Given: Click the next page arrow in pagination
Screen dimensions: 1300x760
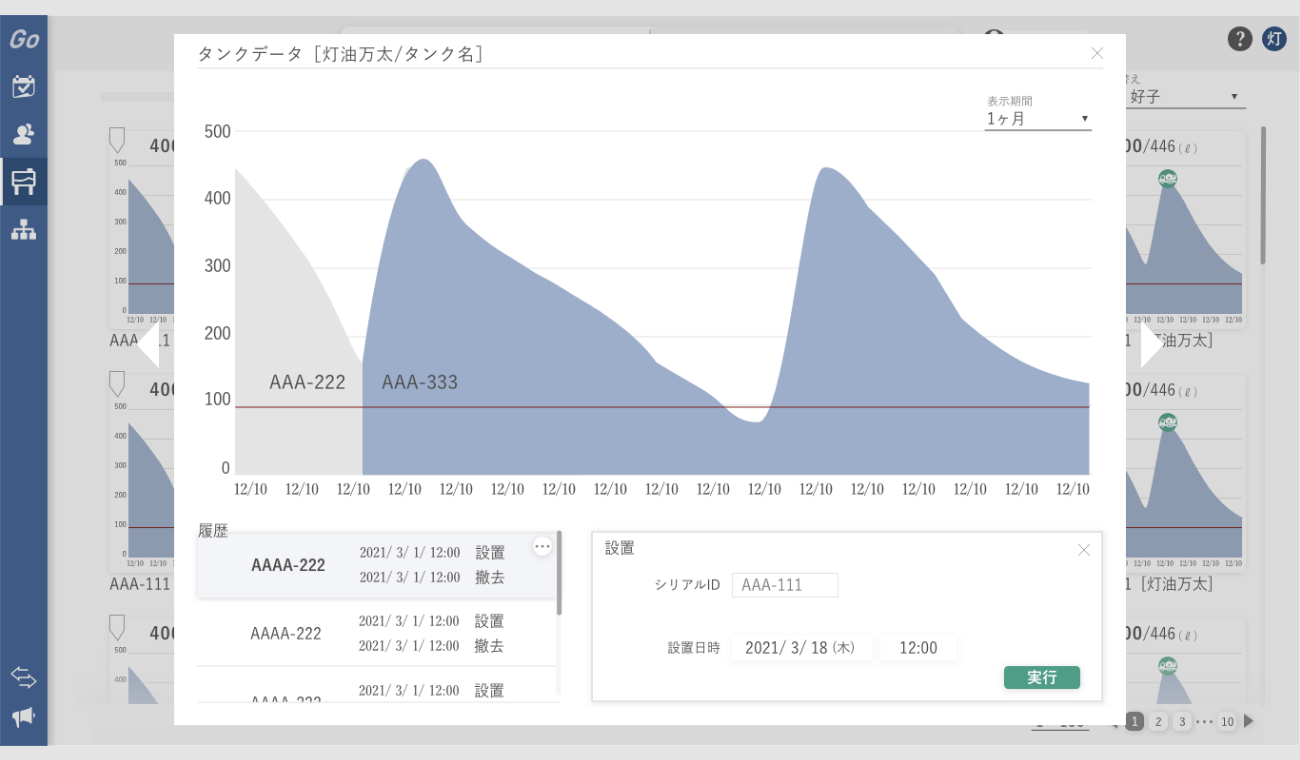Looking at the screenshot, I should pyautogui.click(x=1248, y=721).
